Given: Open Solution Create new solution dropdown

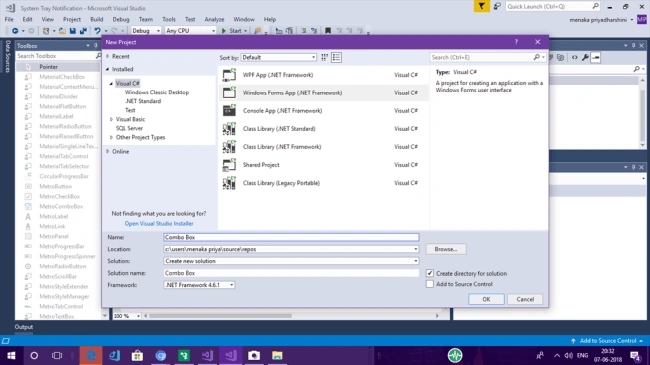Looking at the screenshot, I should coord(415,261).
